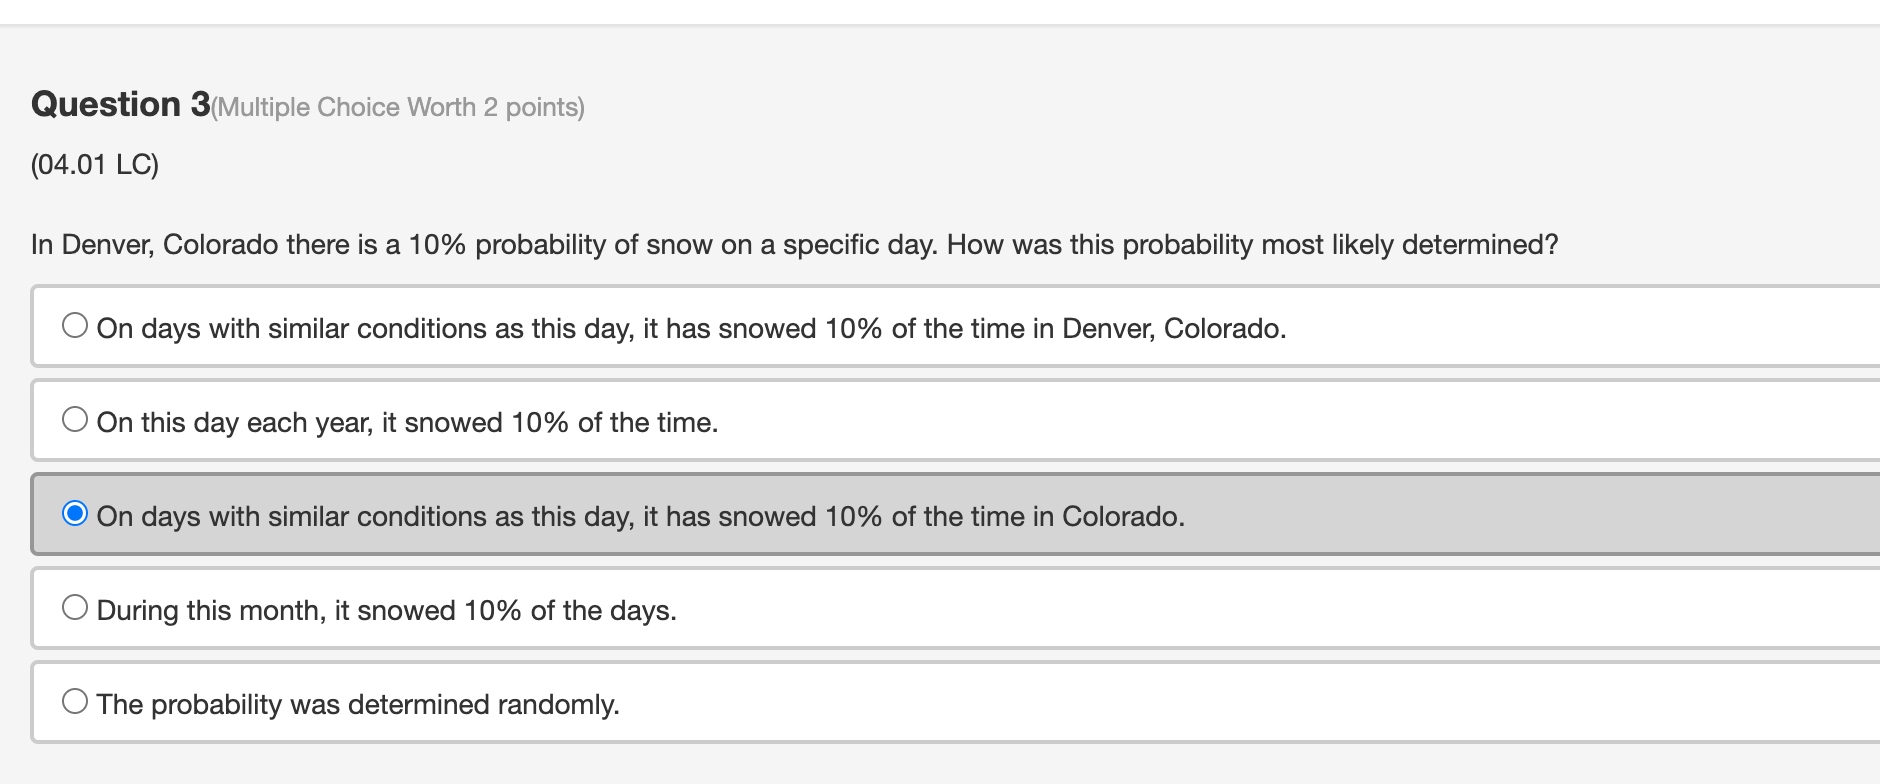Click the '(Multiple Choice Worth 2 points)' label
Image resolution: width=1880 pixels, height=784 pixels.
[398, 107]
